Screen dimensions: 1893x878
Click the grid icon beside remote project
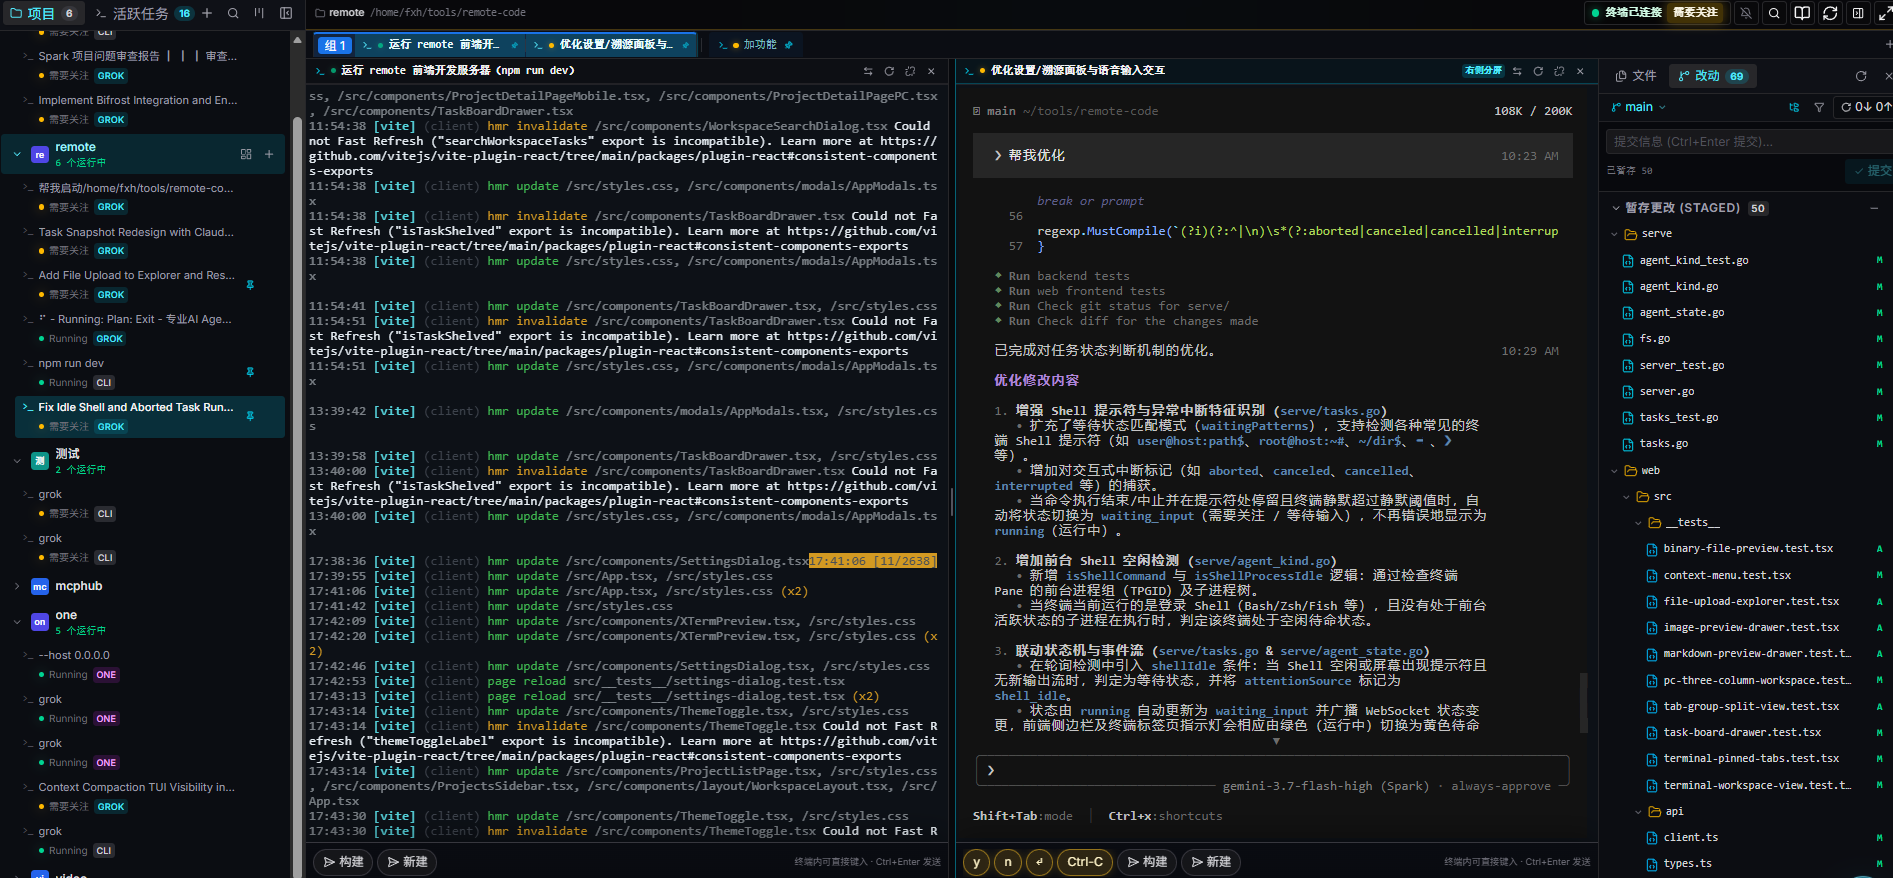tap(246, 154)
